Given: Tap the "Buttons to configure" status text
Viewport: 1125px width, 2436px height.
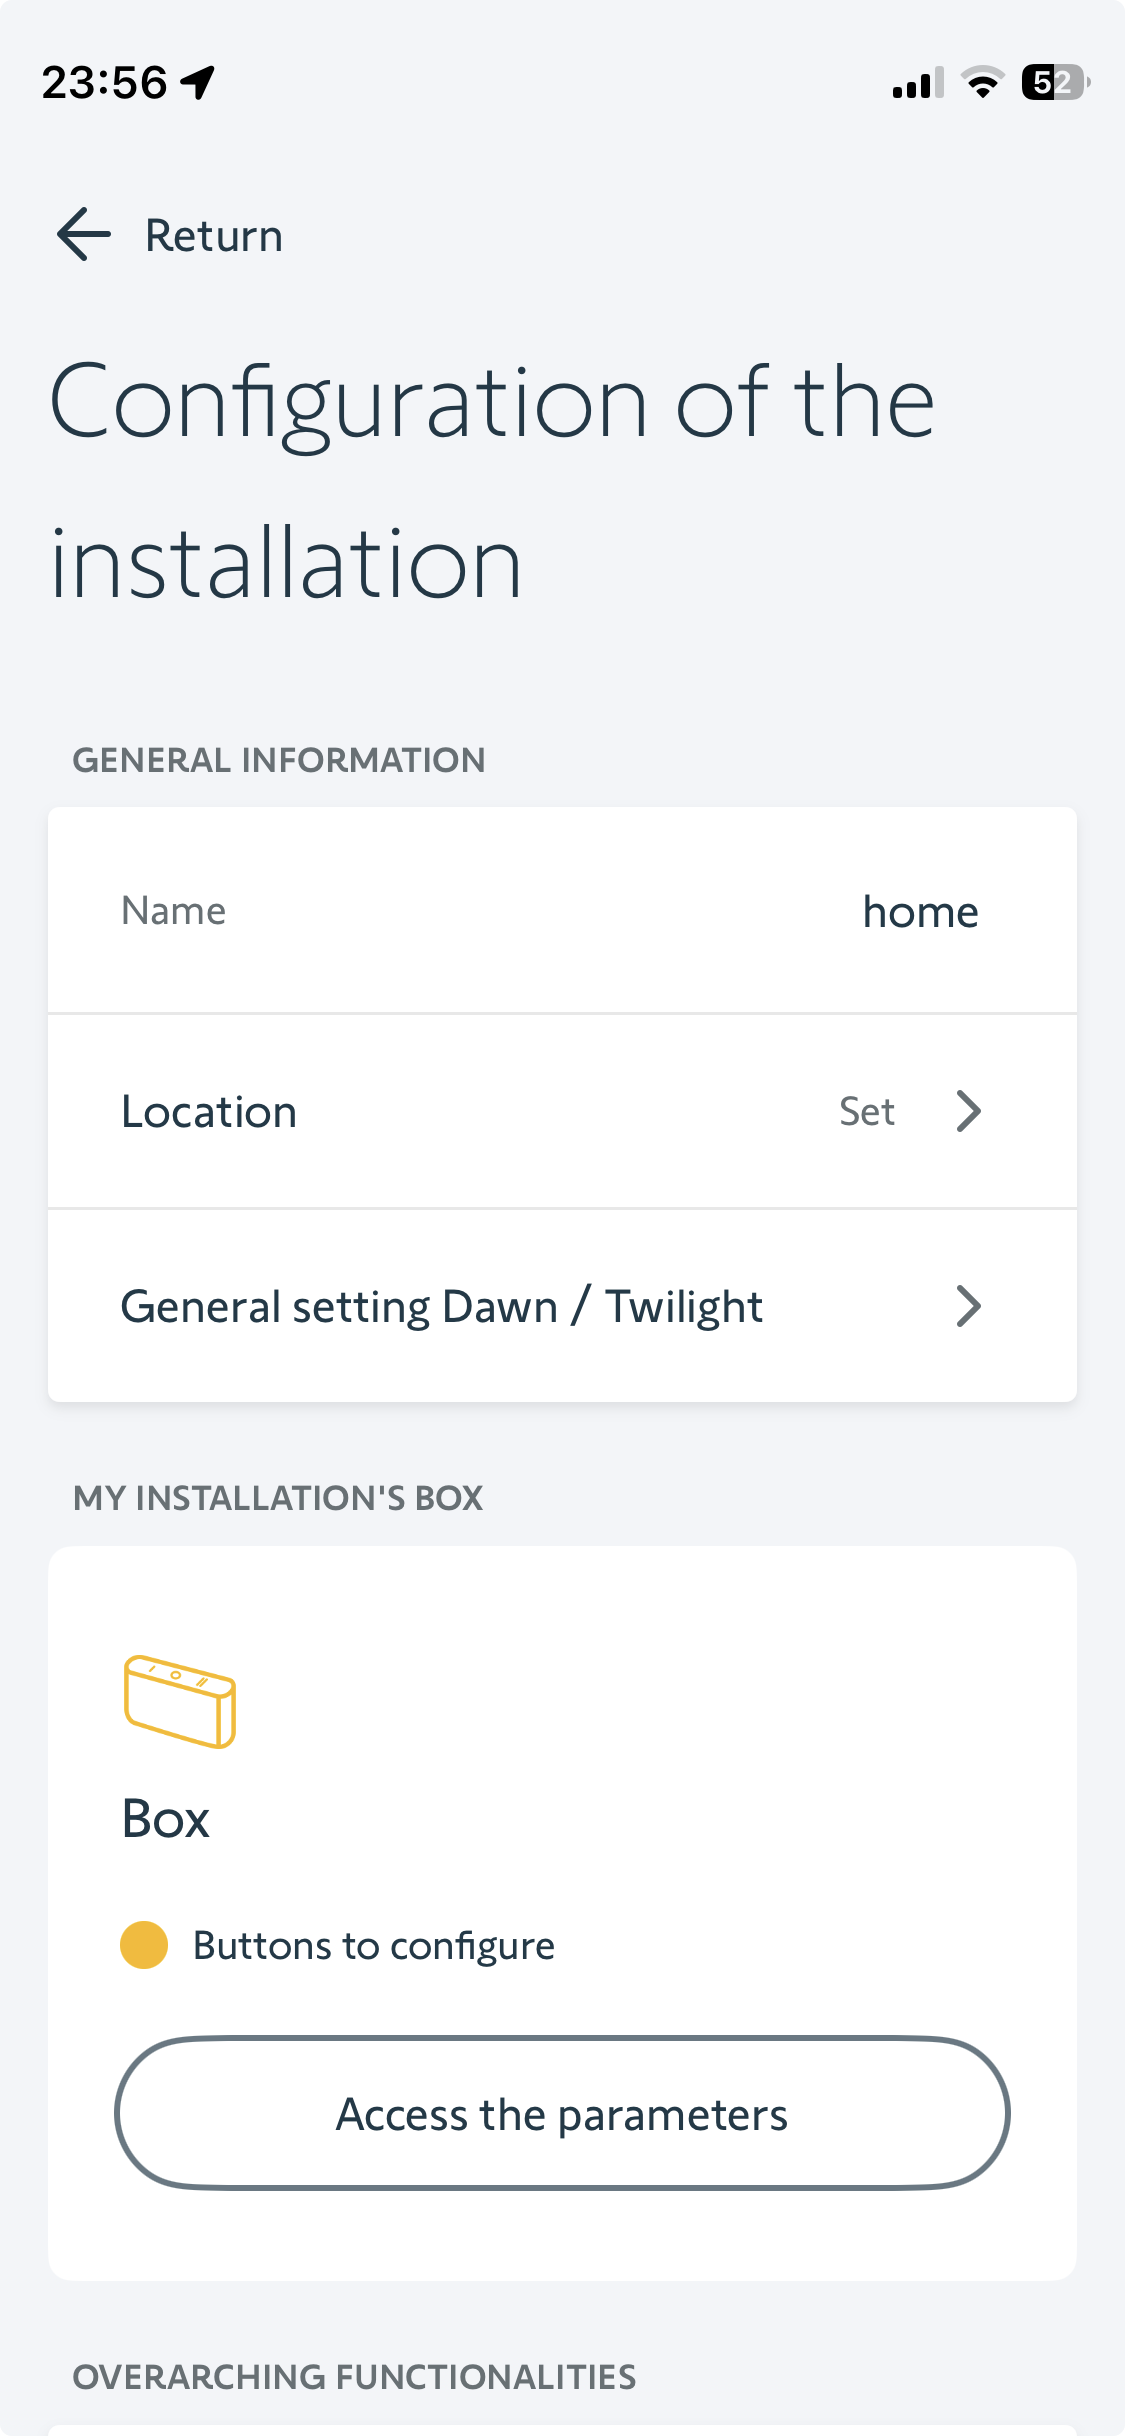Looking at the screenshot, I should click(373, 1946).
